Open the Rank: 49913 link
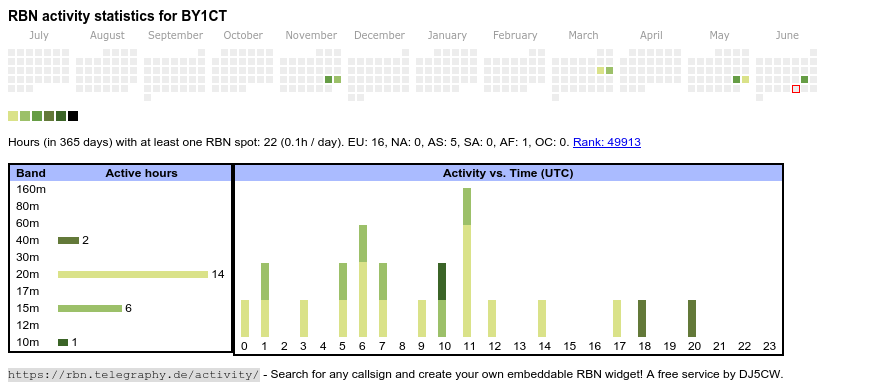This screenshot has width=870, height=390. [606, 142]
